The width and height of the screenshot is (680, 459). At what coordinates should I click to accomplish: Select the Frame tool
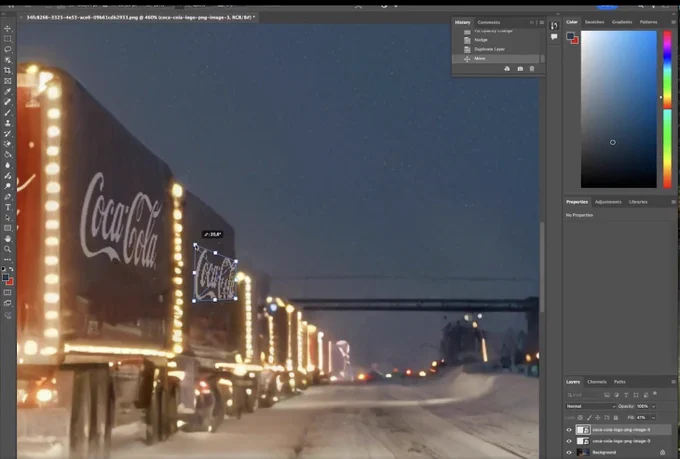tap(8, 81)
